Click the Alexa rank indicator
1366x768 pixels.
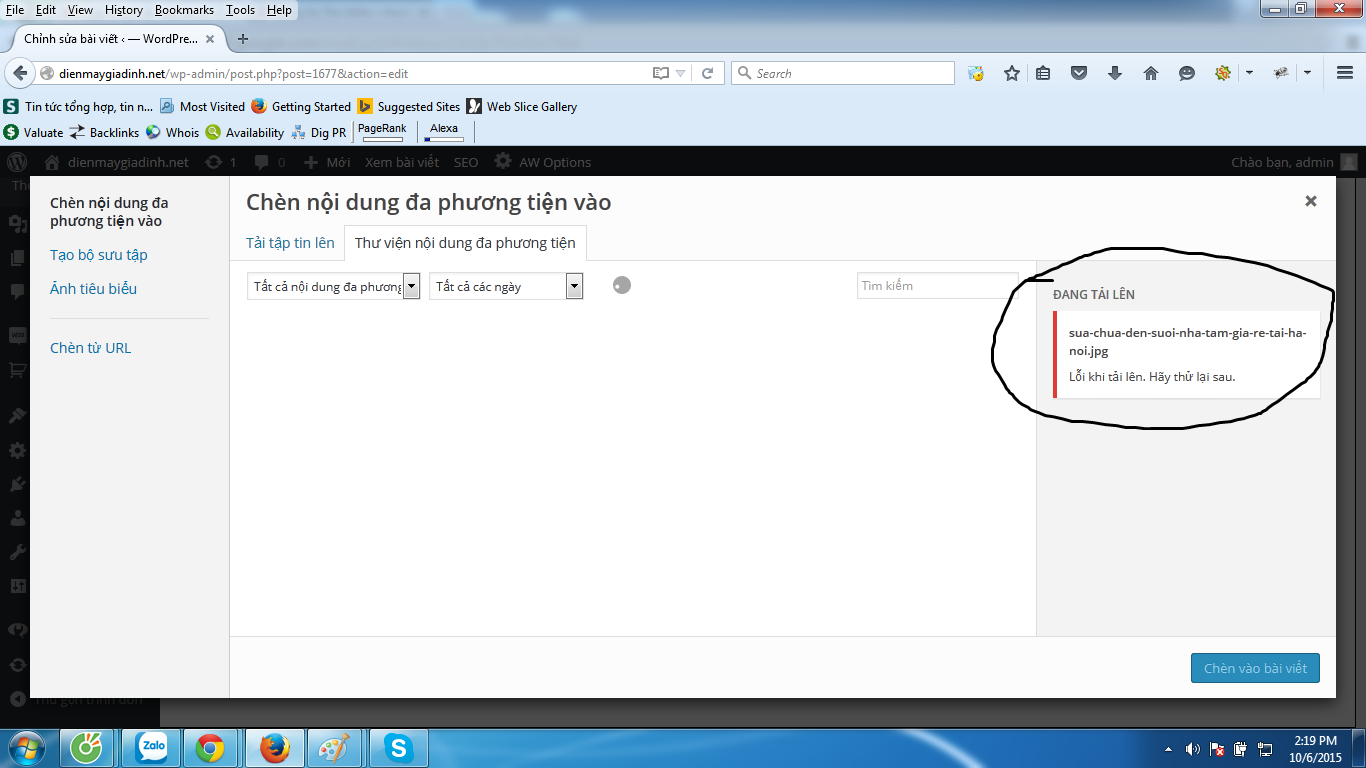coord(444,131)
